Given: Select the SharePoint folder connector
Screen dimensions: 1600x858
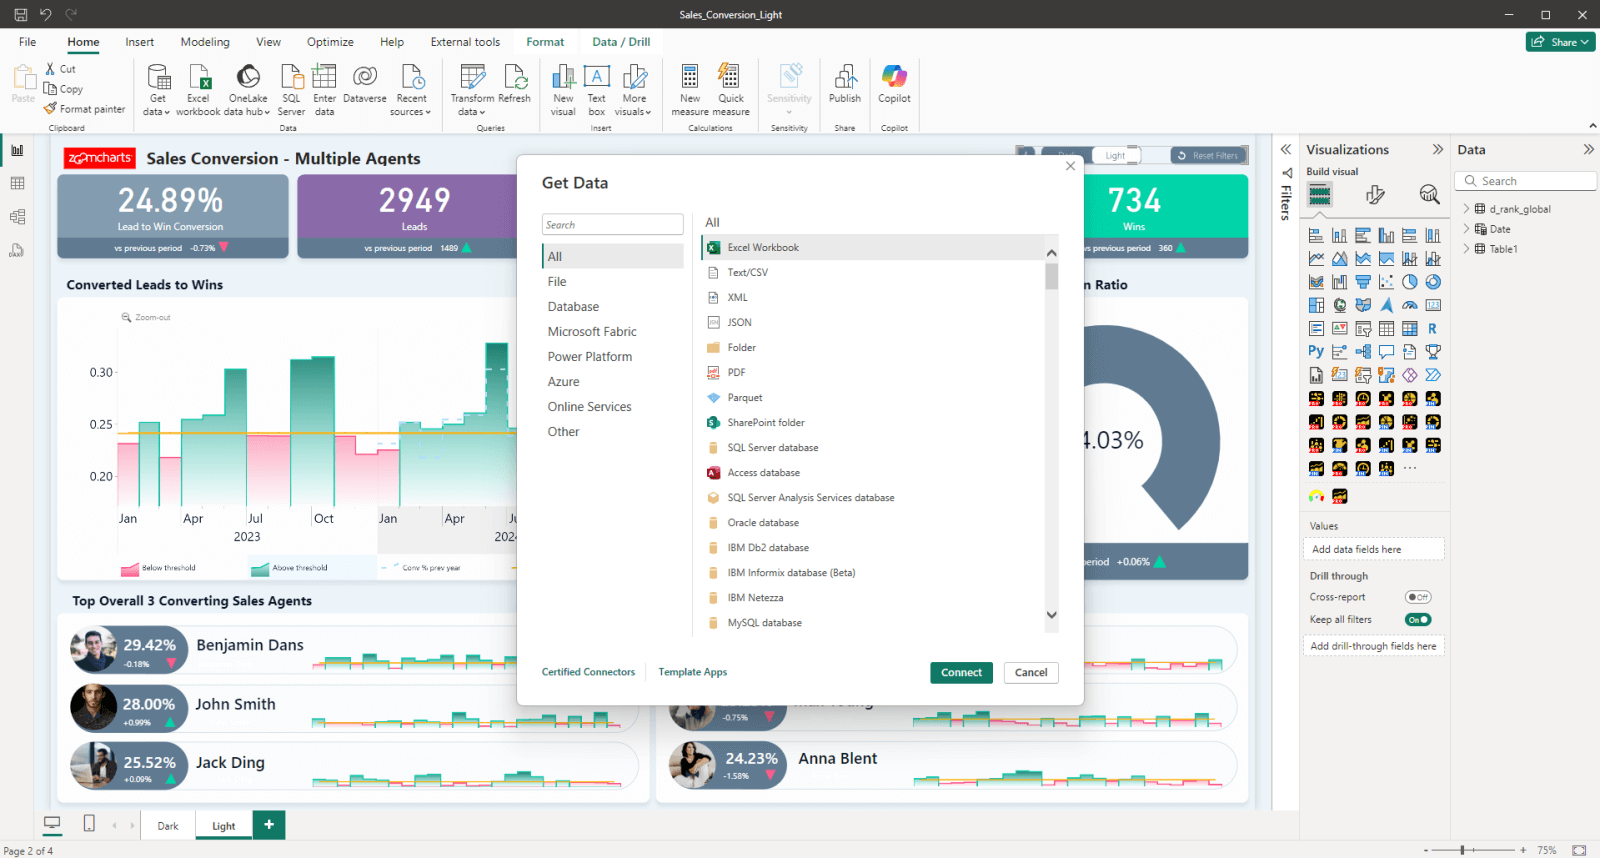Looking at the screenshot, I should pyautogui.click(x=766, y=423).
